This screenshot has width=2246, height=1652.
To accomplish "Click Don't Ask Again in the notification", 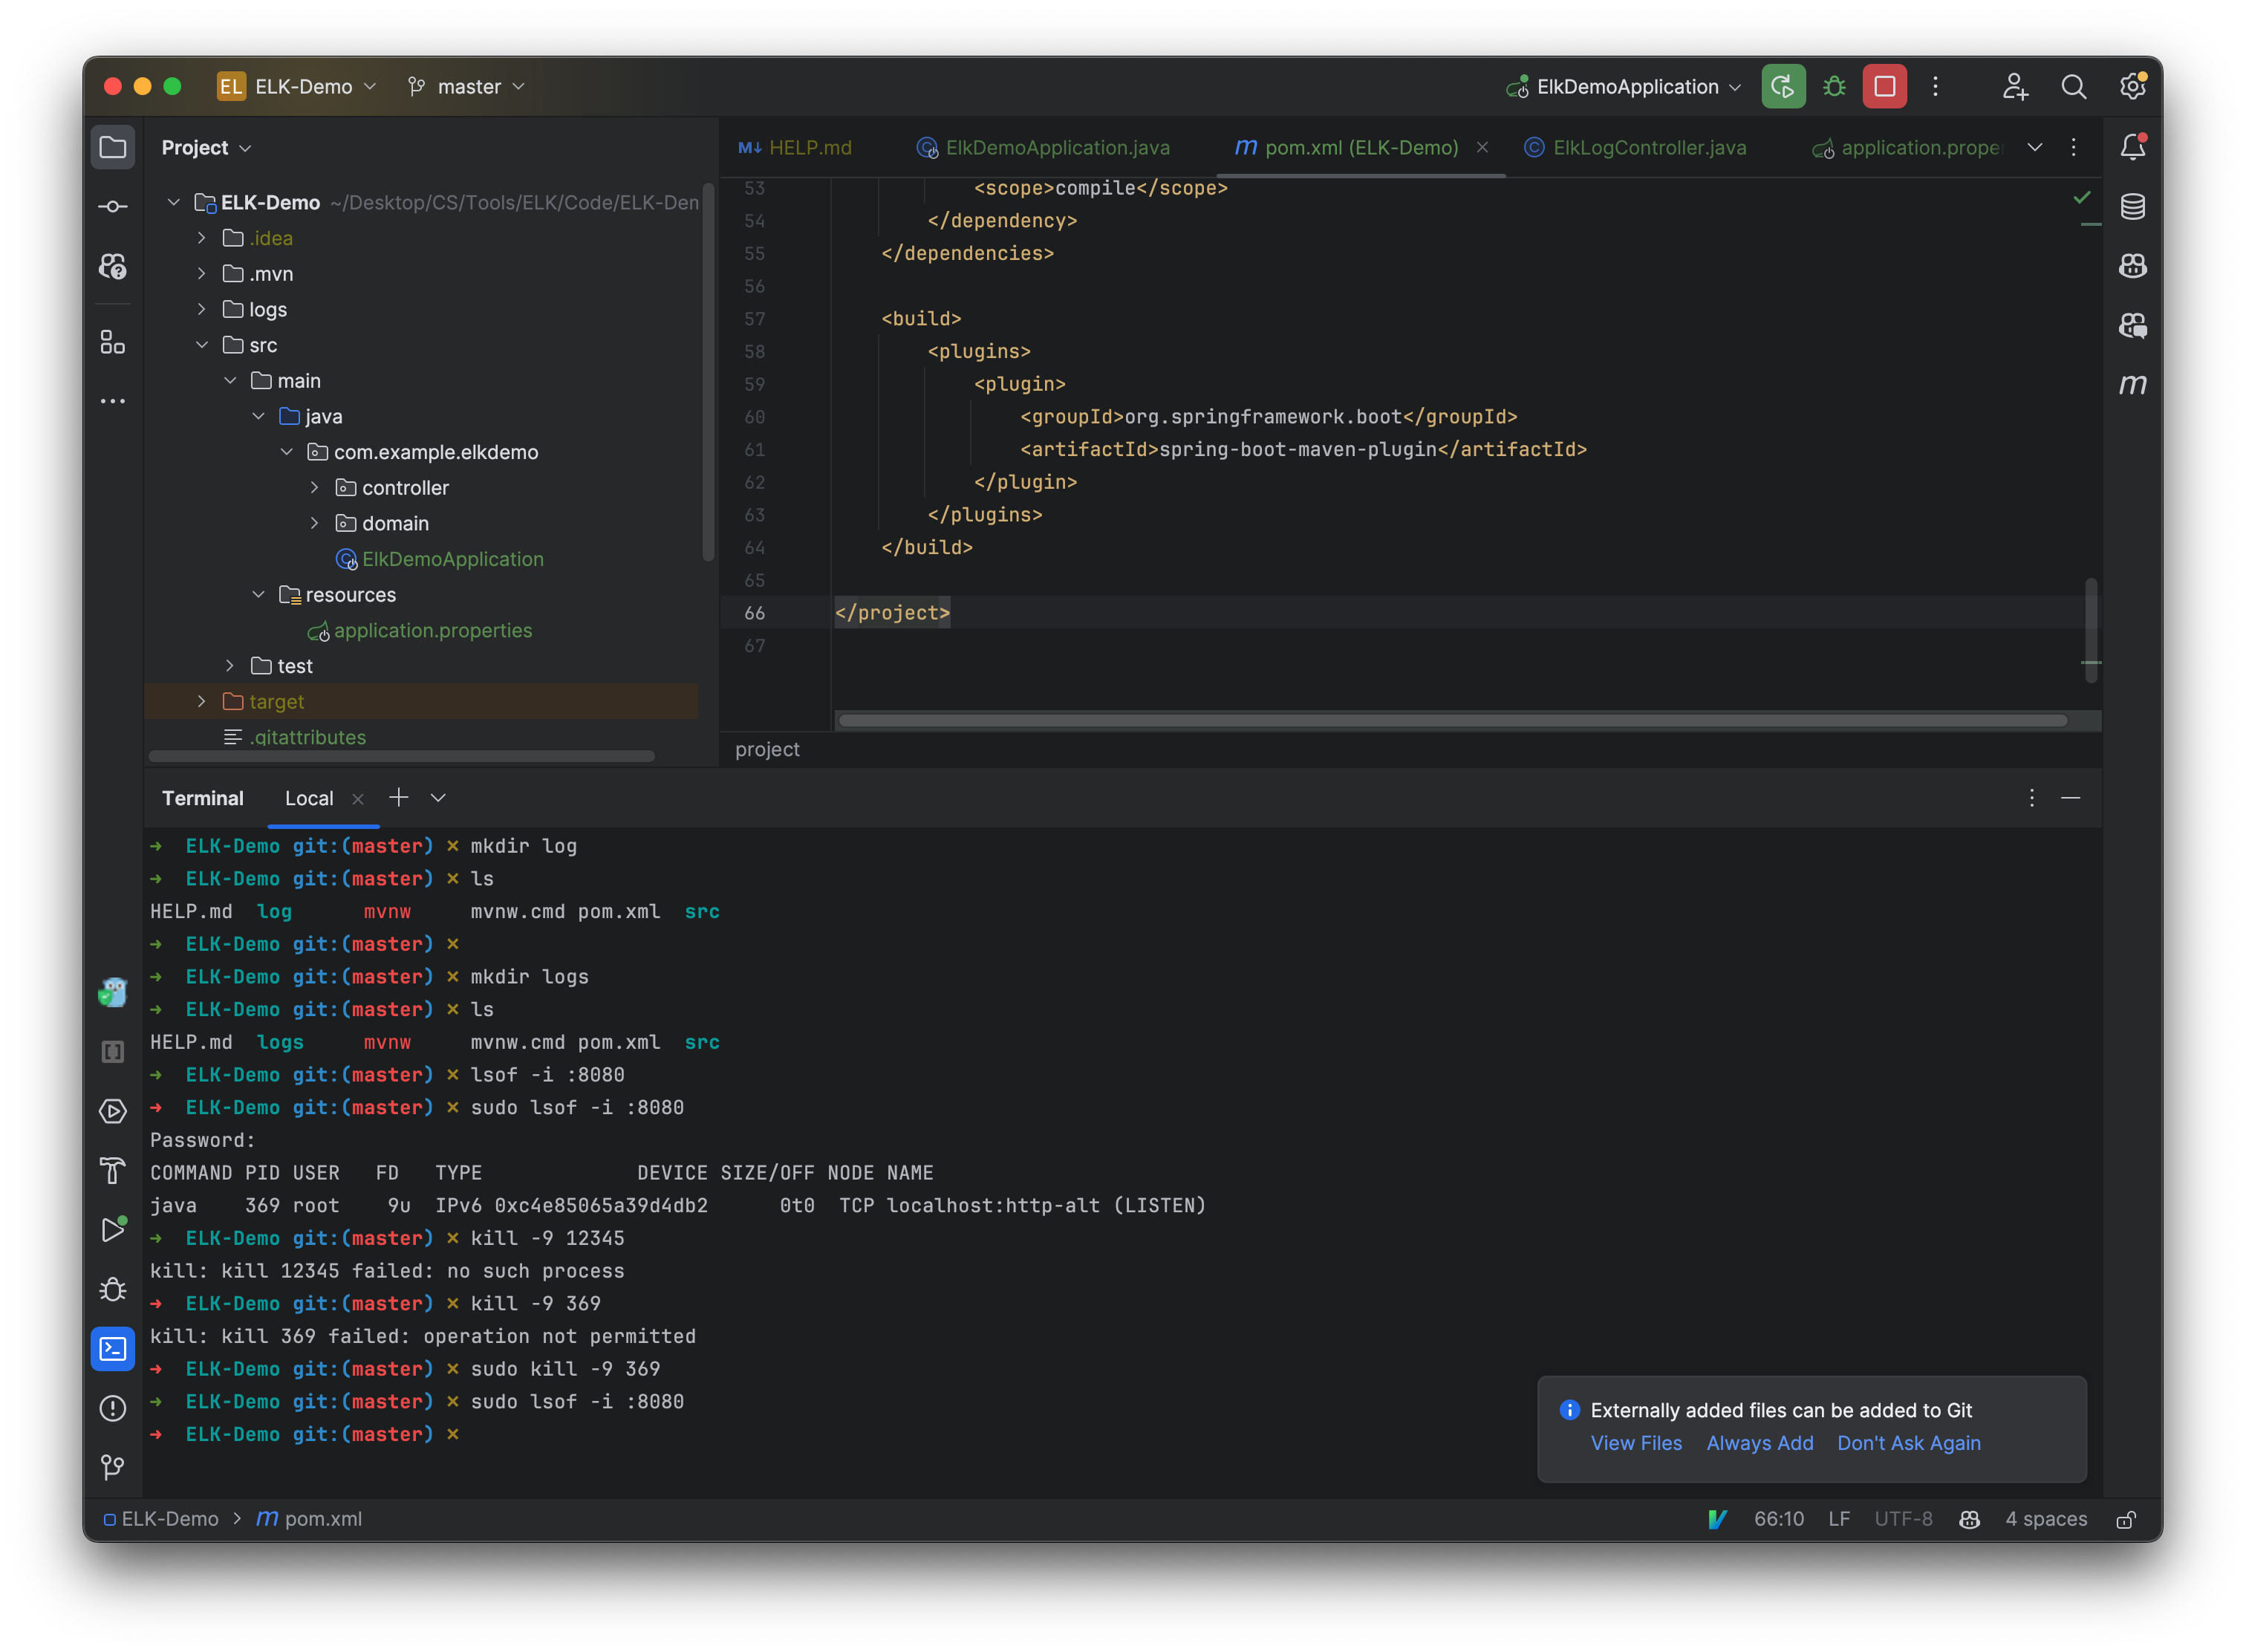I will pyautogui.click(x=1908, y=1443).
